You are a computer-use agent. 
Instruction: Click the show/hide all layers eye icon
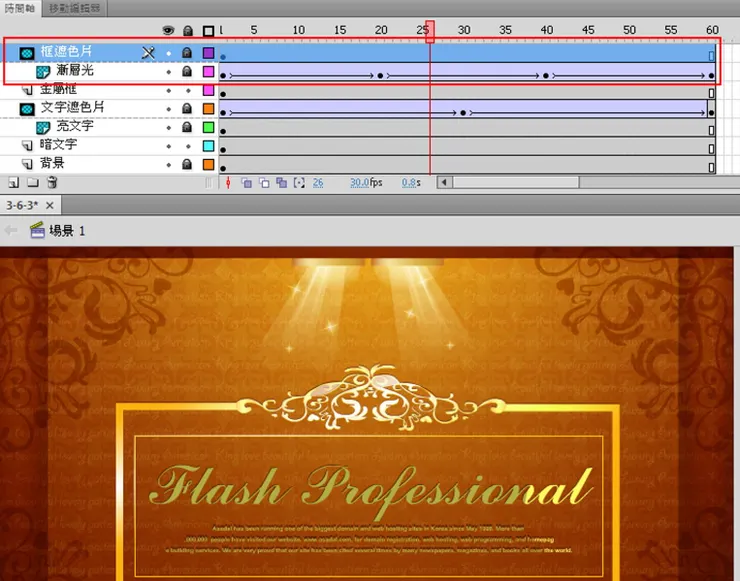(x=168, y=31)
